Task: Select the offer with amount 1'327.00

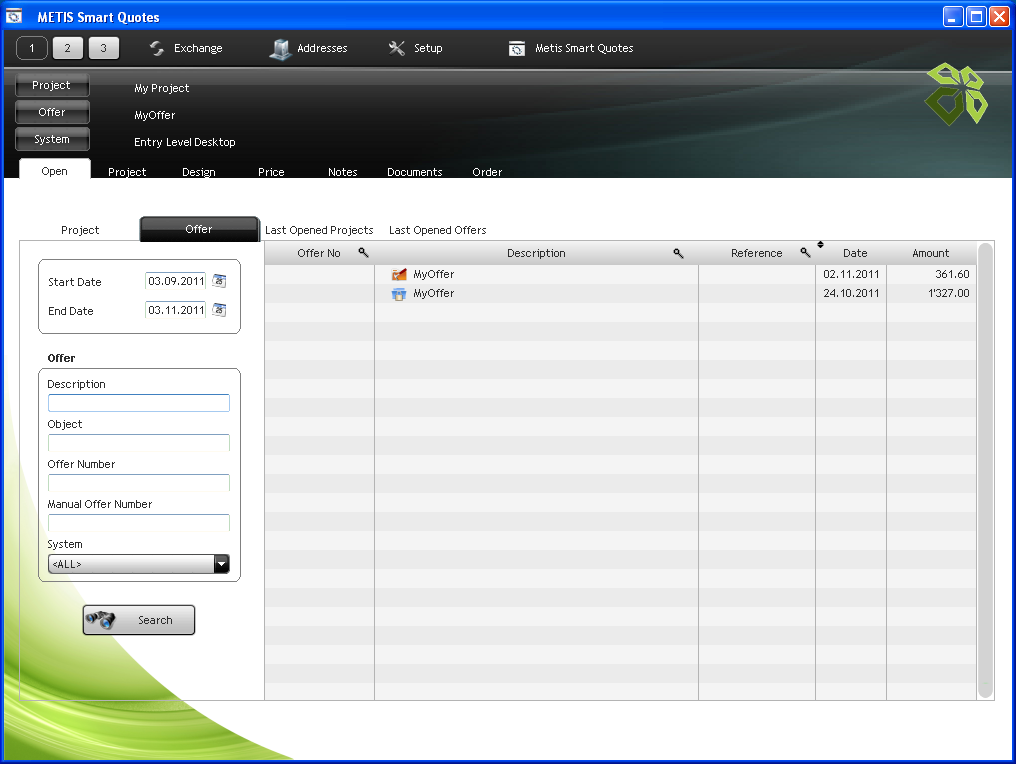Action: tap(620, 294)
